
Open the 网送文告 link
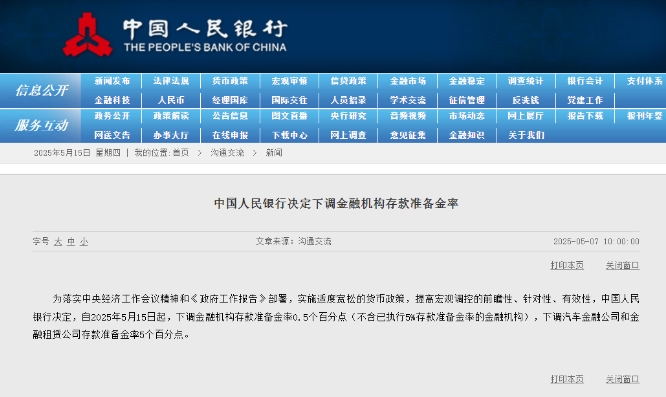pyautogui.click(x=112, y=135)
